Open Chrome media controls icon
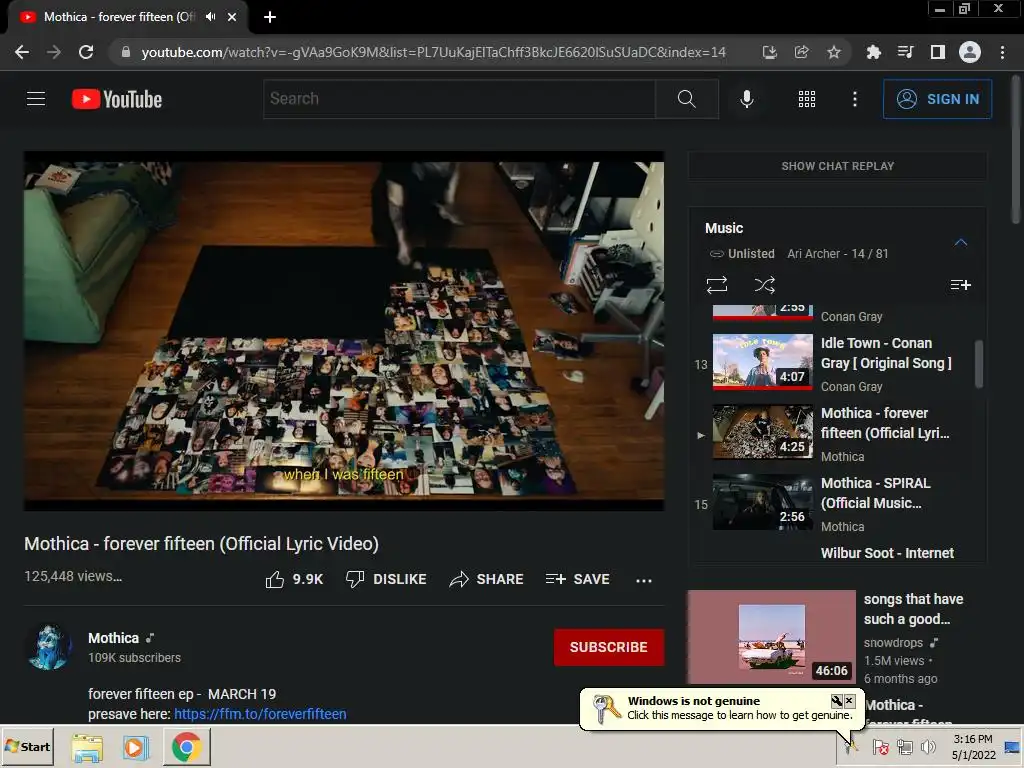The height and width of the screenshot is (768, 1024). [x=905, y=52]
